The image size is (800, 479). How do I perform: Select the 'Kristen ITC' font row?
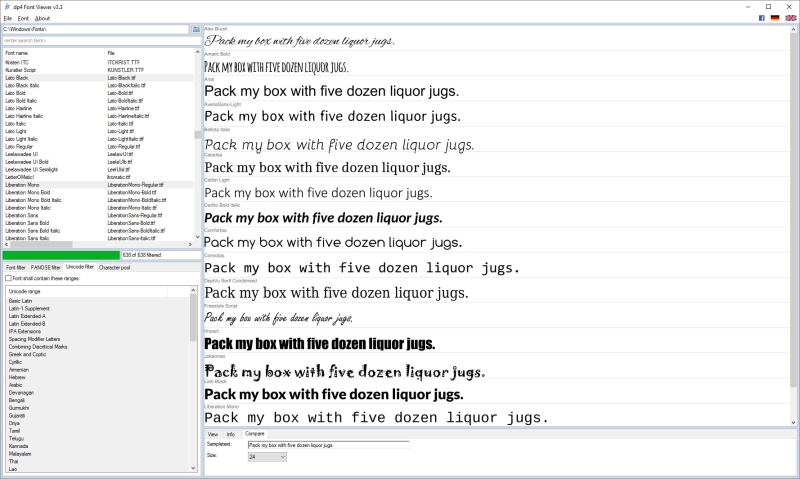pos(98,62)
